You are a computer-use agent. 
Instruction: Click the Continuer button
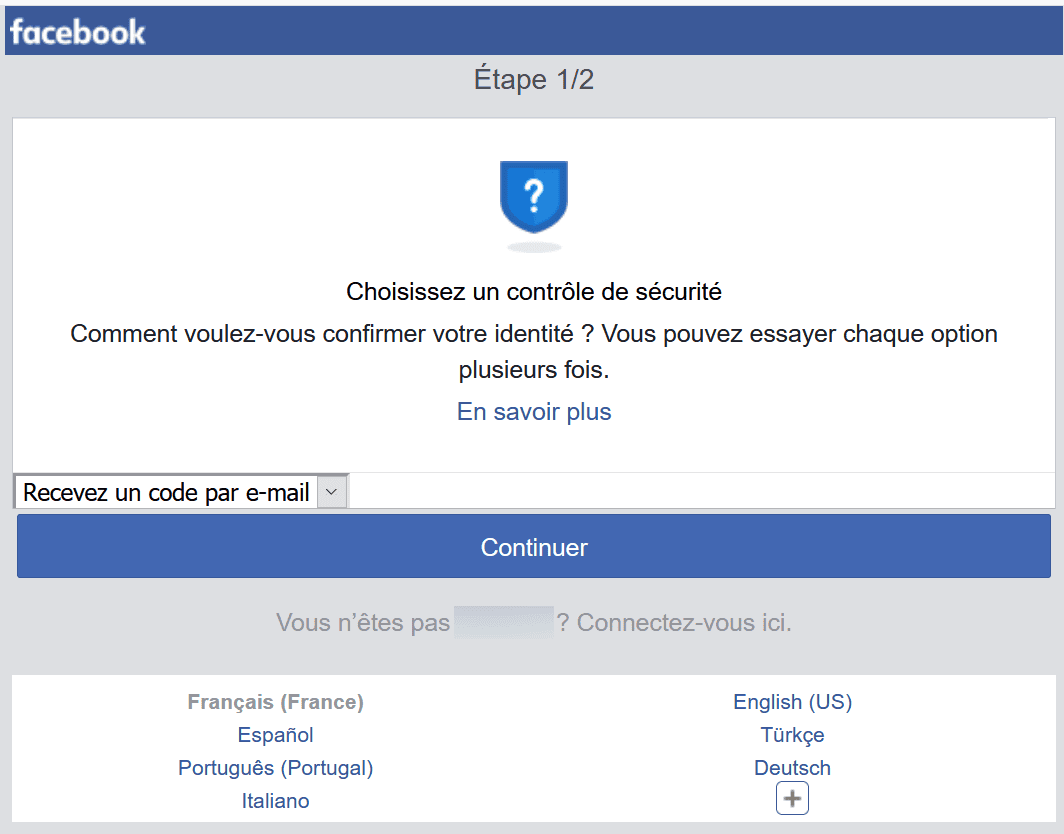534,547
